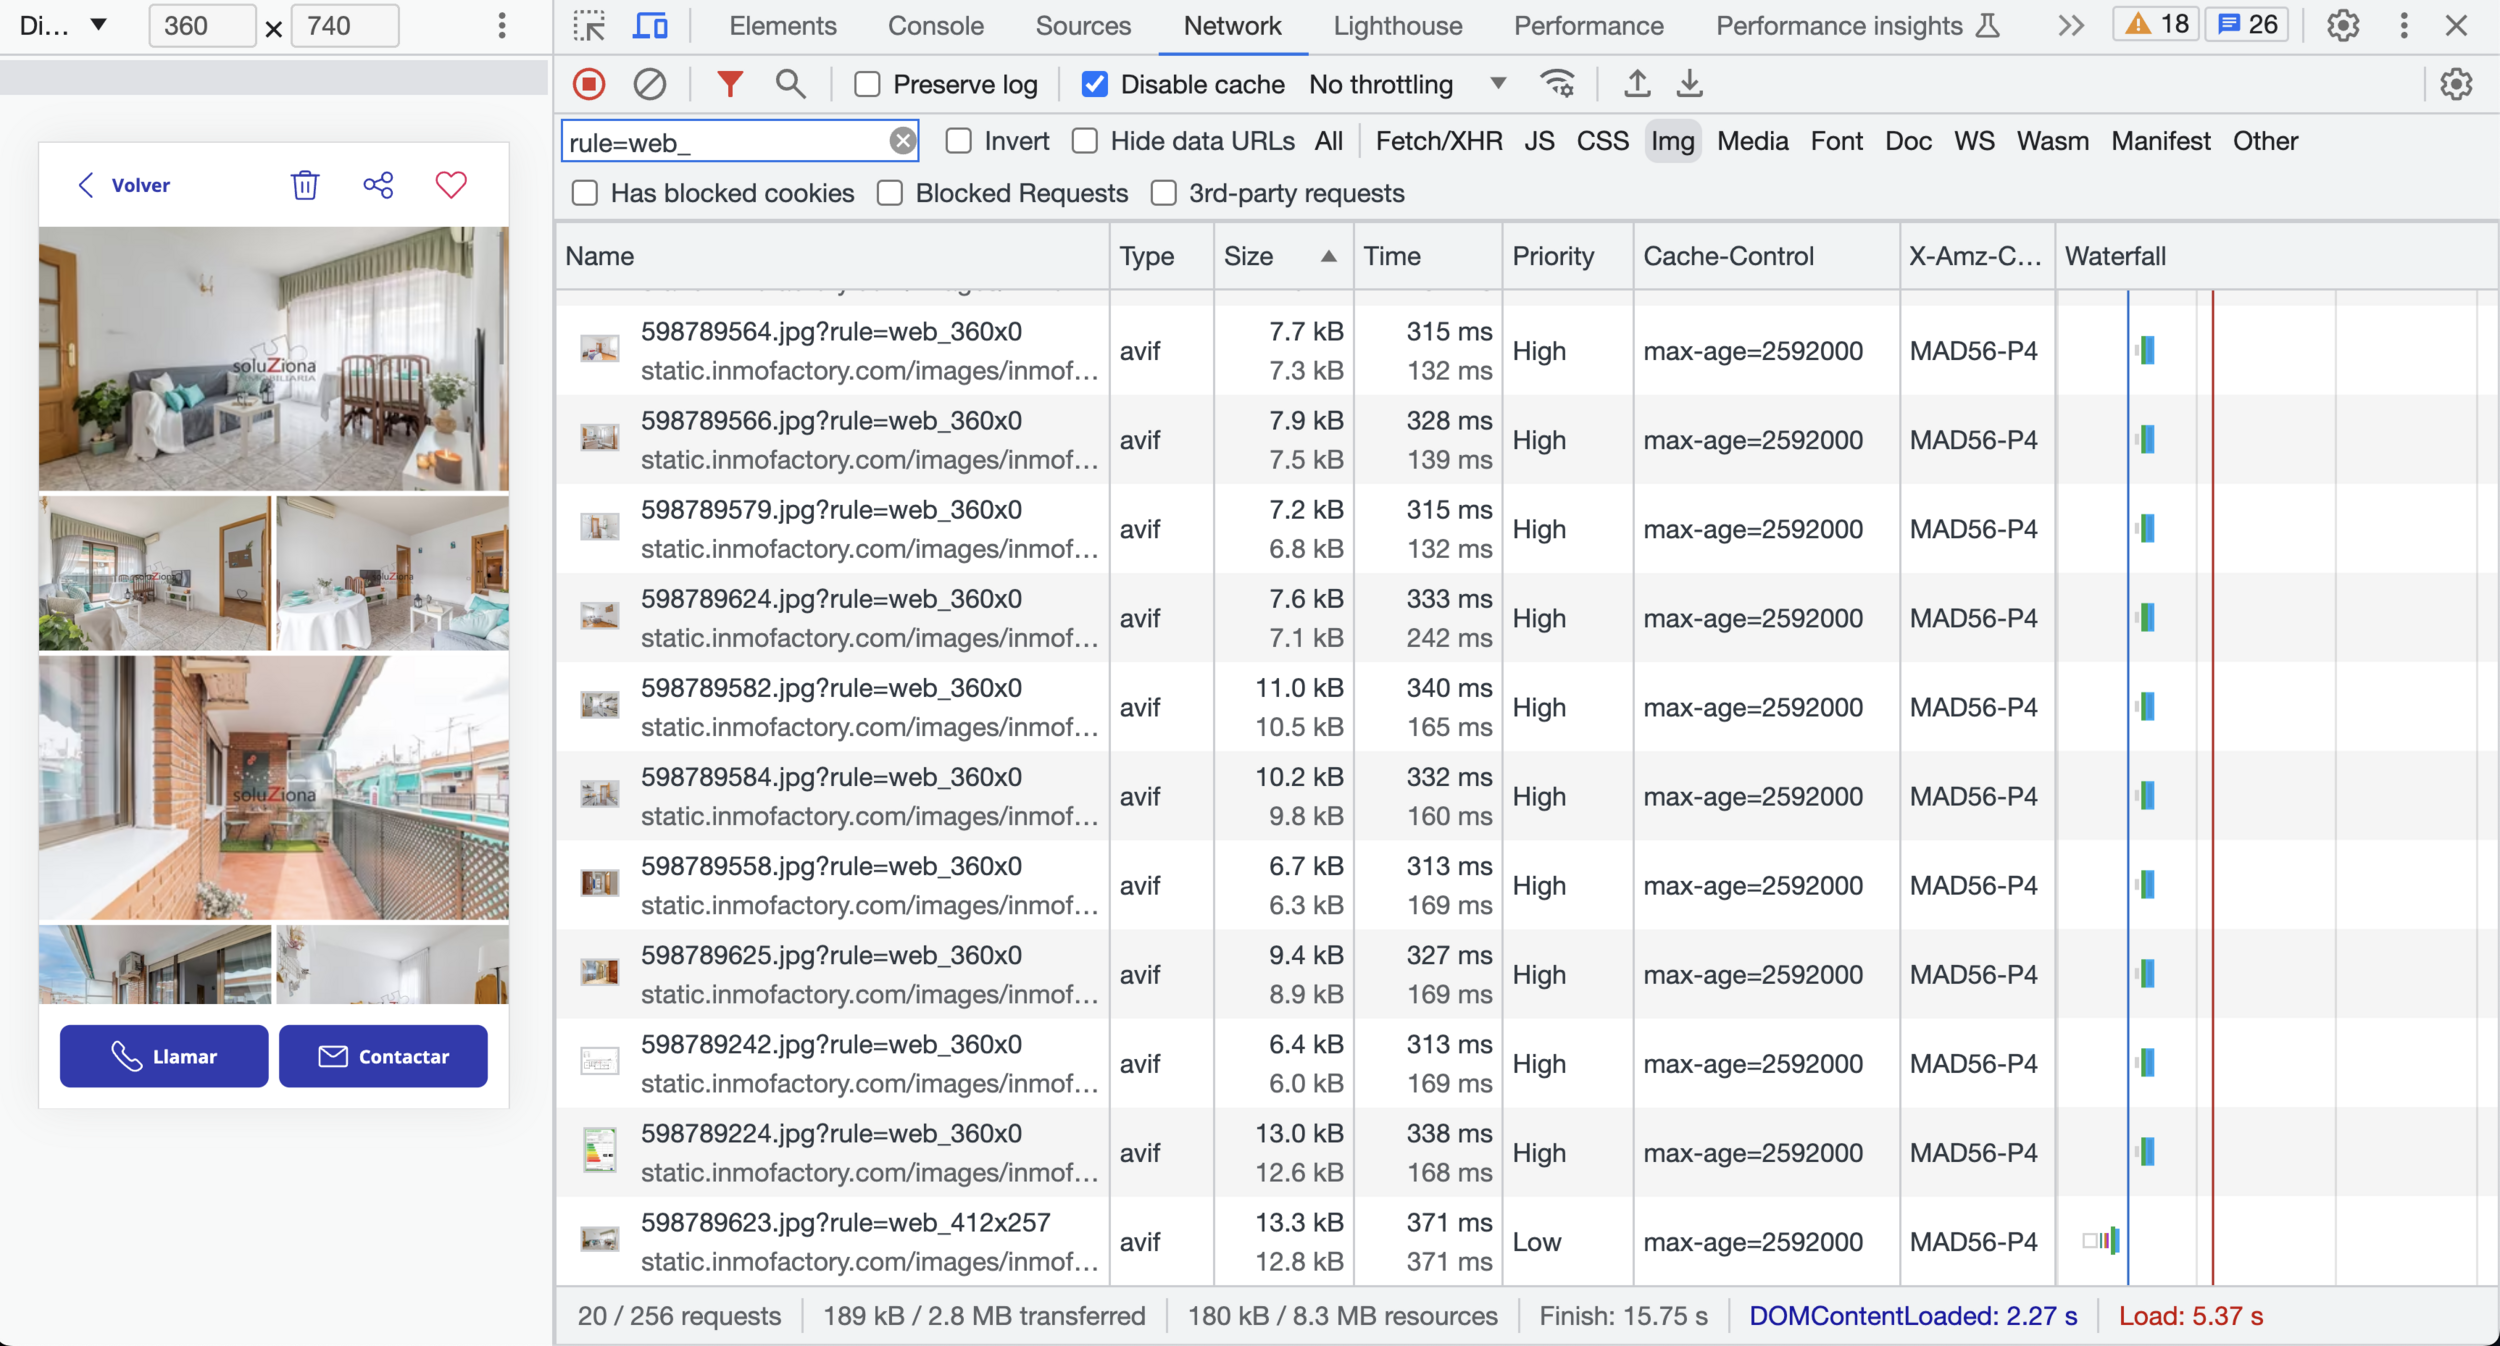Enable the Preserve log checkbox
This screenshot has width=2500, height=1346.
tap(867, 85)
